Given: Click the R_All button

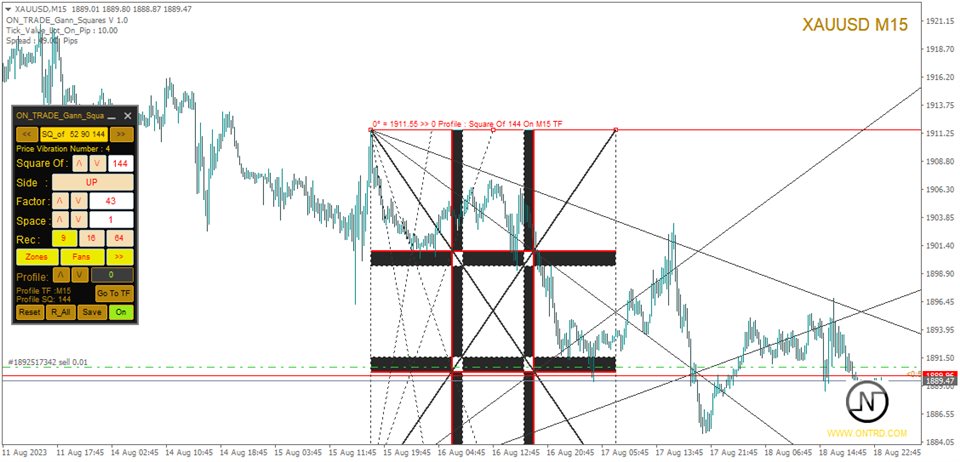Looking at the screenshot, I should tap(61, 312).
